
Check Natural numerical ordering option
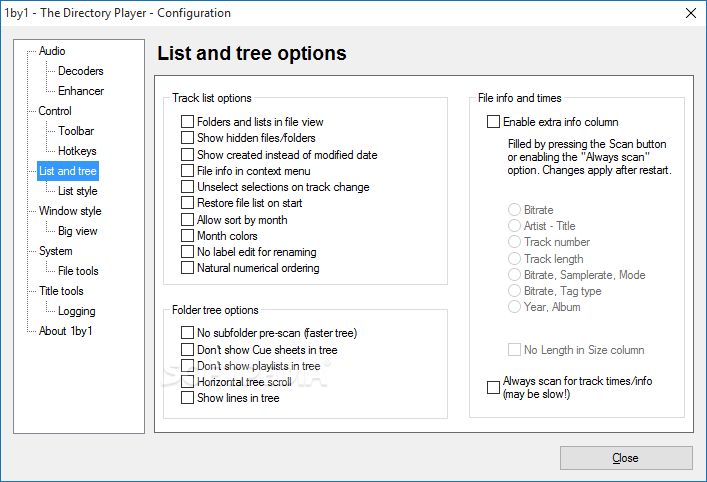(188, 268)
